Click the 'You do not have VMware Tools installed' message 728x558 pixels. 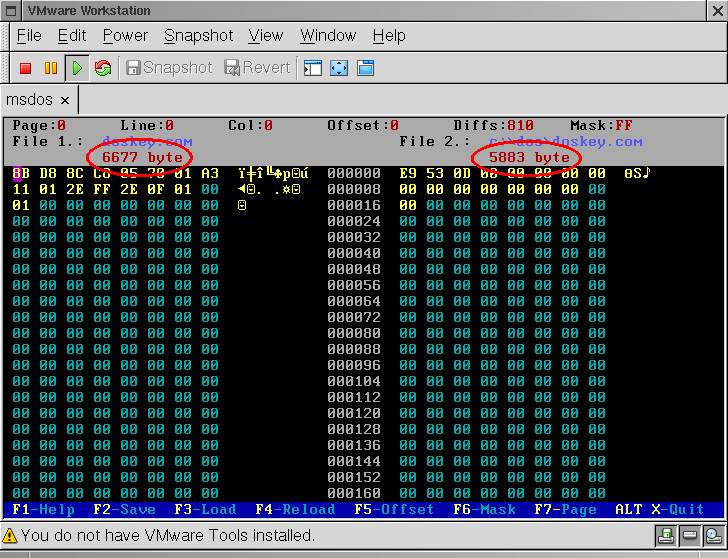pyautogui.click(x=168, y=536)
